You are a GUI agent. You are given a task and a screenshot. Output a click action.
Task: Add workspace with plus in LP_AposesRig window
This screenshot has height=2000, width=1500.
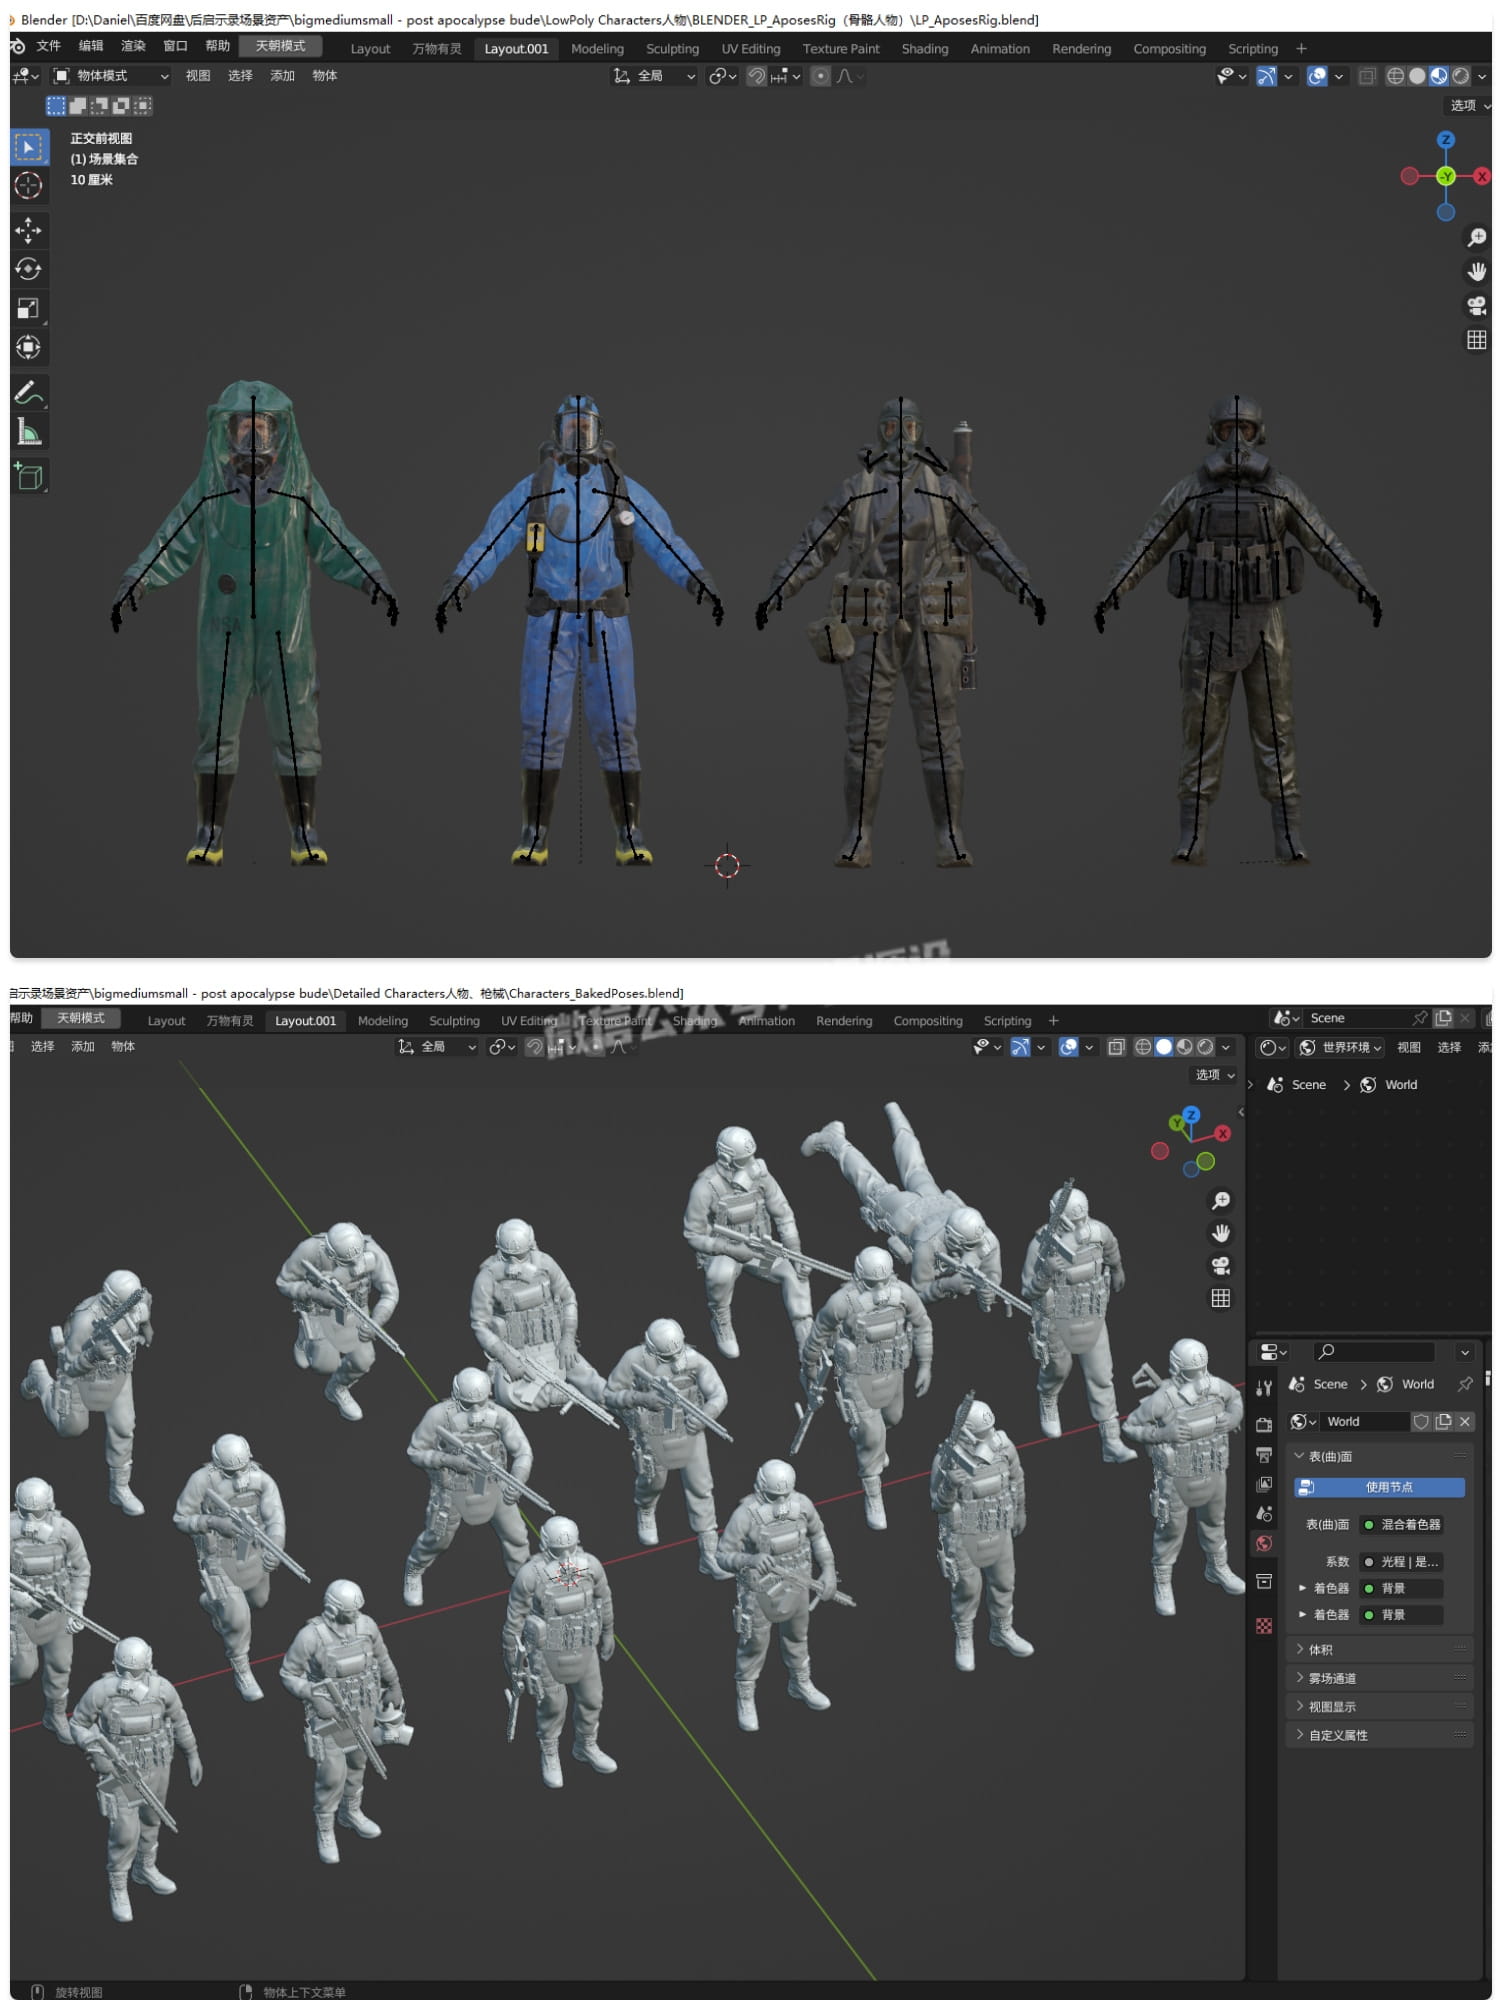point(1301,48)
